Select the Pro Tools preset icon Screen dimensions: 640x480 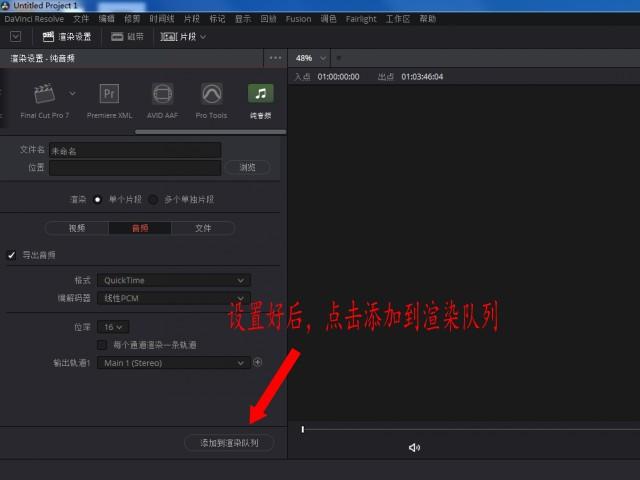tap(211, 93)
